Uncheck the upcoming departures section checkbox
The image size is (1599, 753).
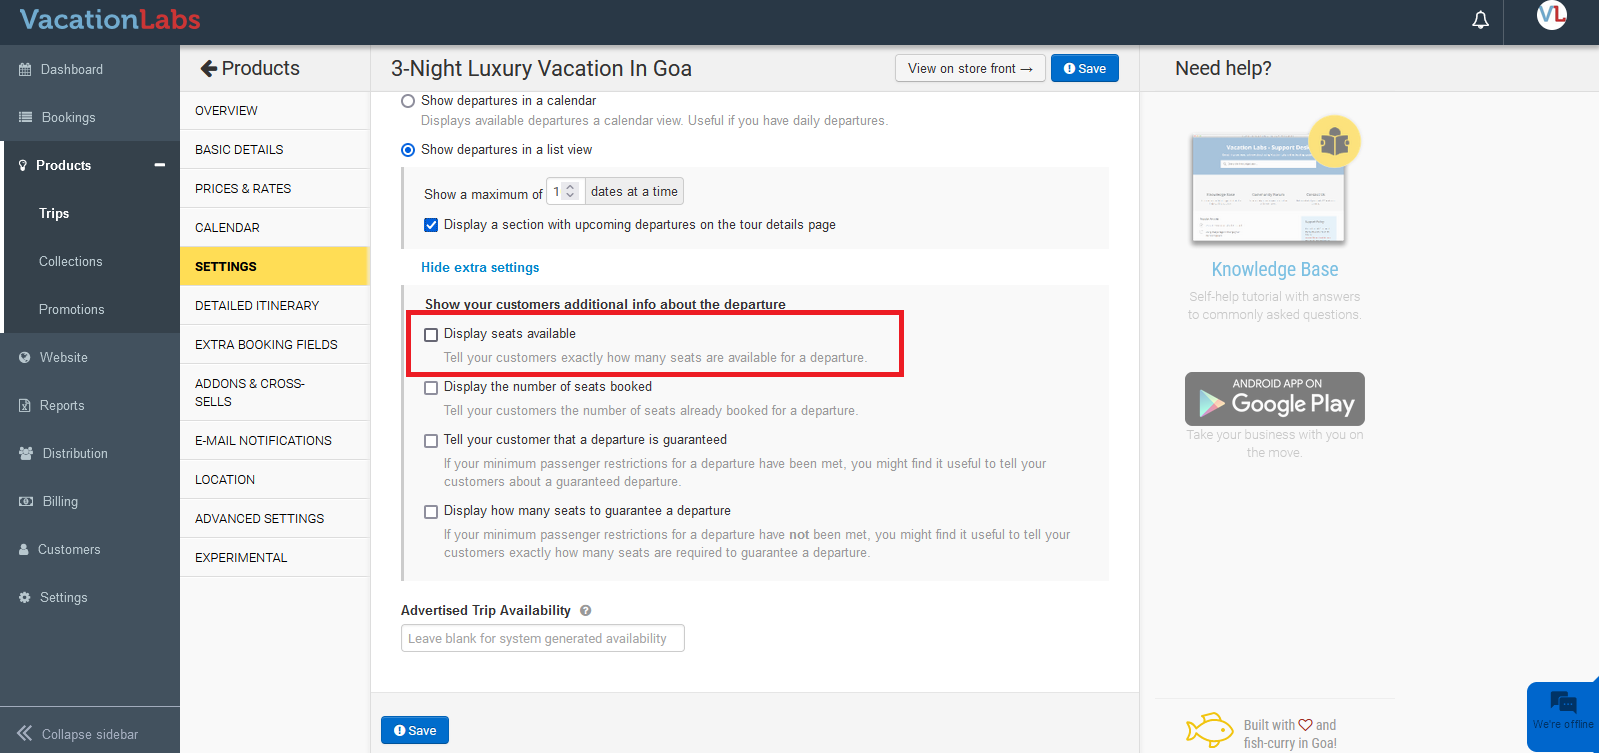pyautogui.click(x=431, y=225)
